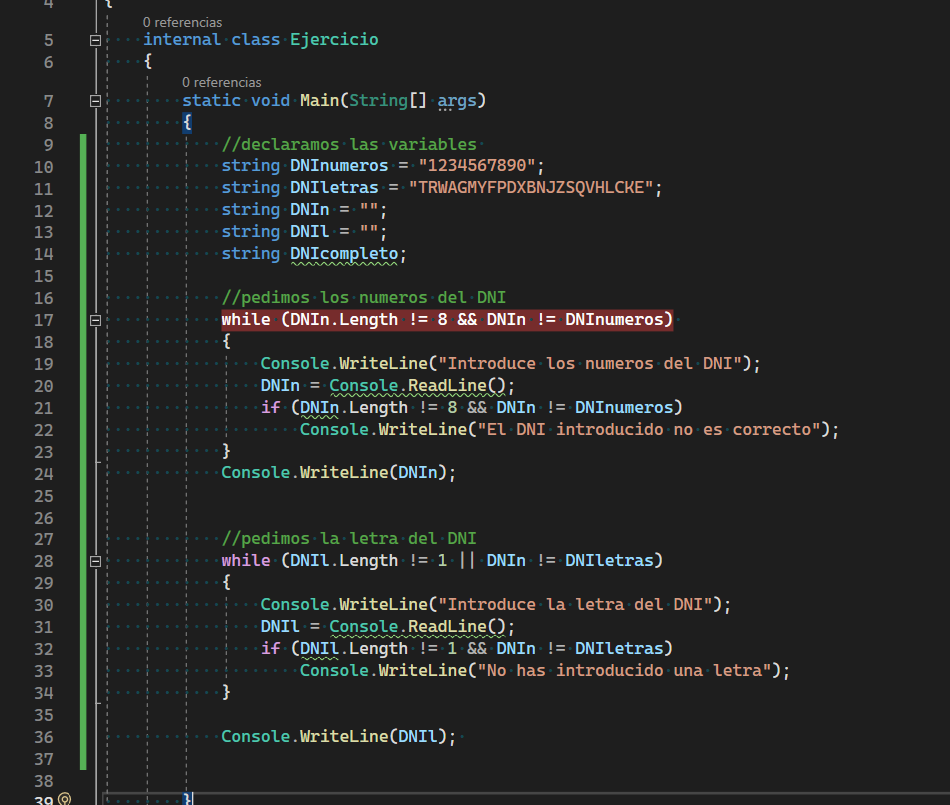
Task: Open '0 referencias' above class Ejercicio
Action: coord(182,22)
